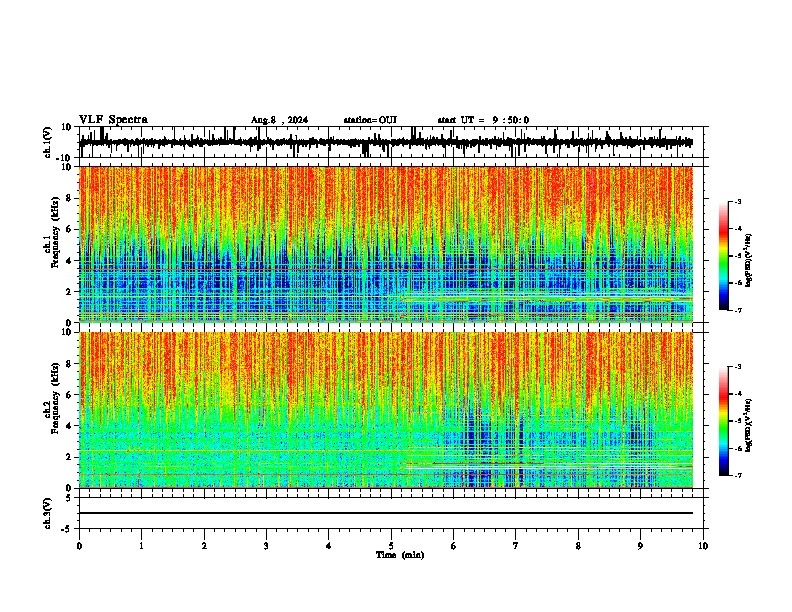Click the ch.1 spectrogram "6" kHz tick label
The height and width of the screenshot is (612, 792).
click(x=70, y=230)
